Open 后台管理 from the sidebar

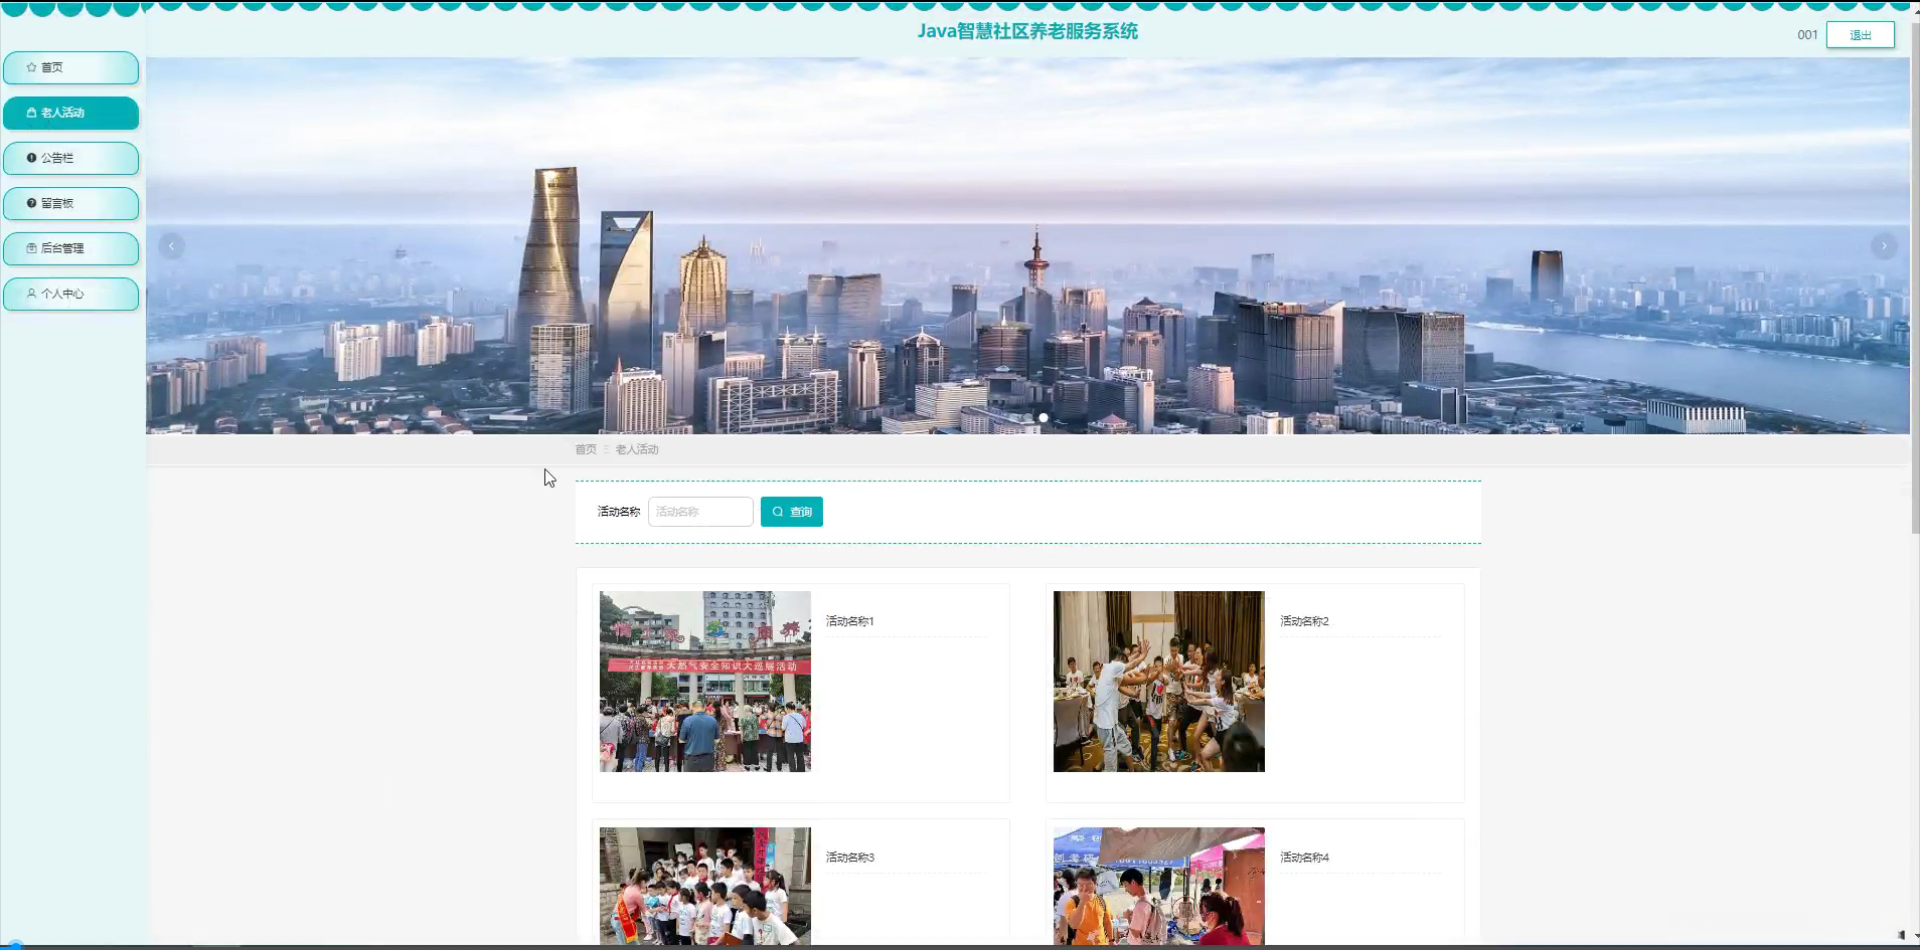click(x=71, y=249)
